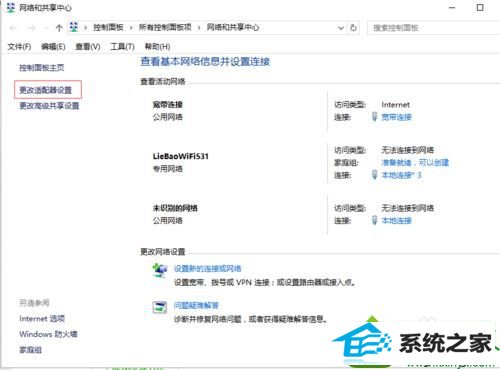
Task: Open the 文件(F) menu
Action: 19,47
